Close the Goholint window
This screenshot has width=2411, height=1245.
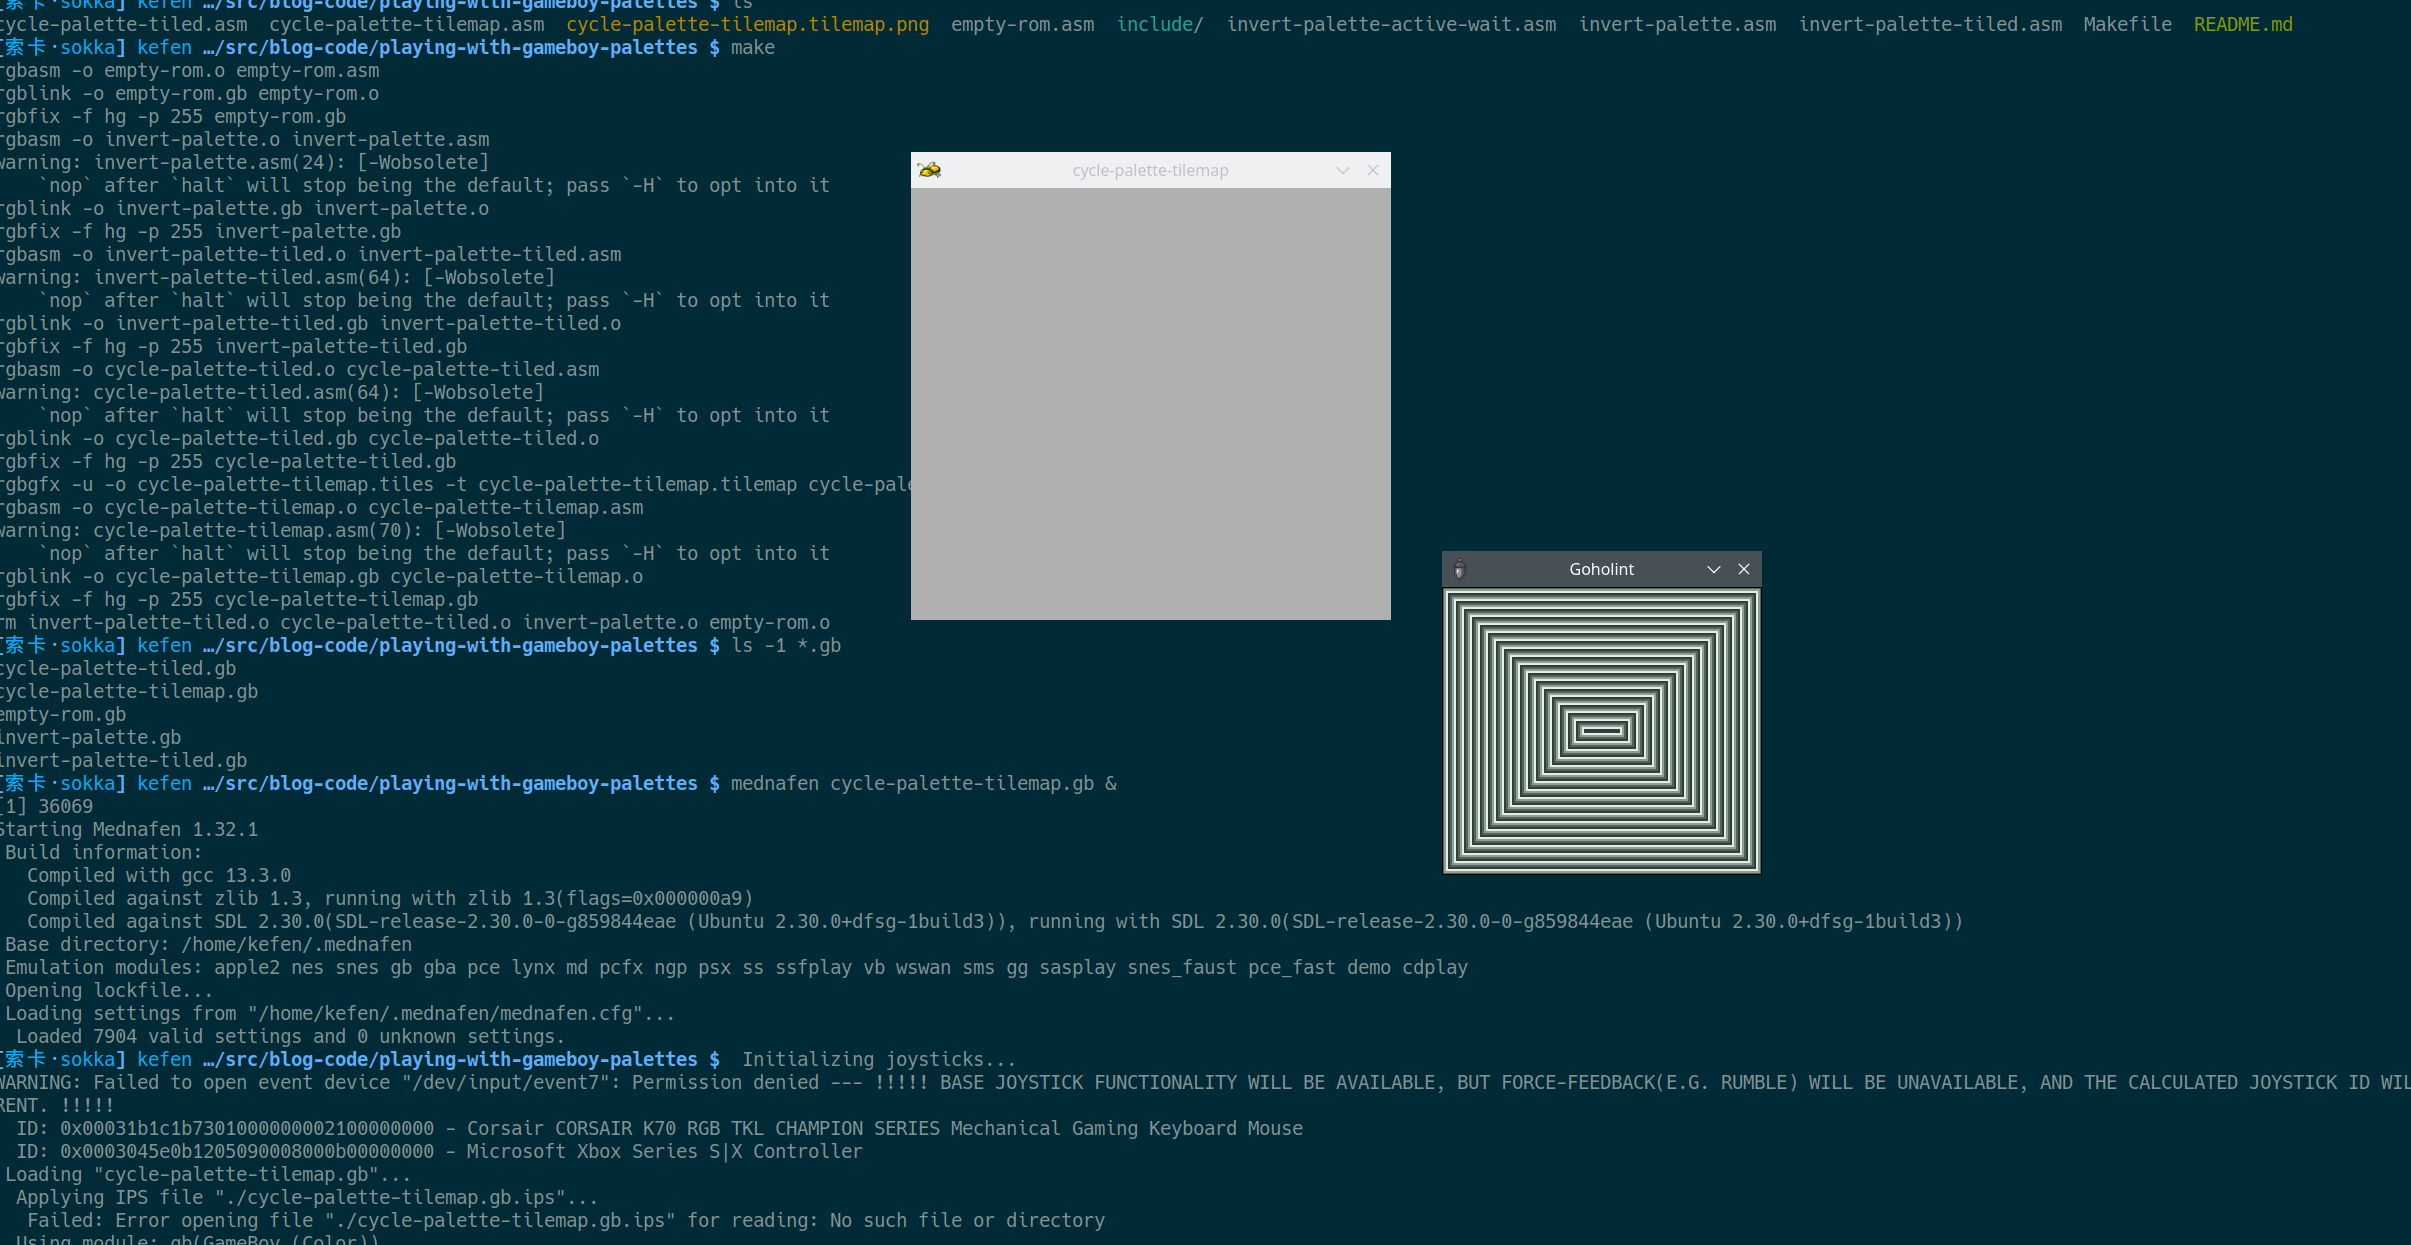[1744, 569]
